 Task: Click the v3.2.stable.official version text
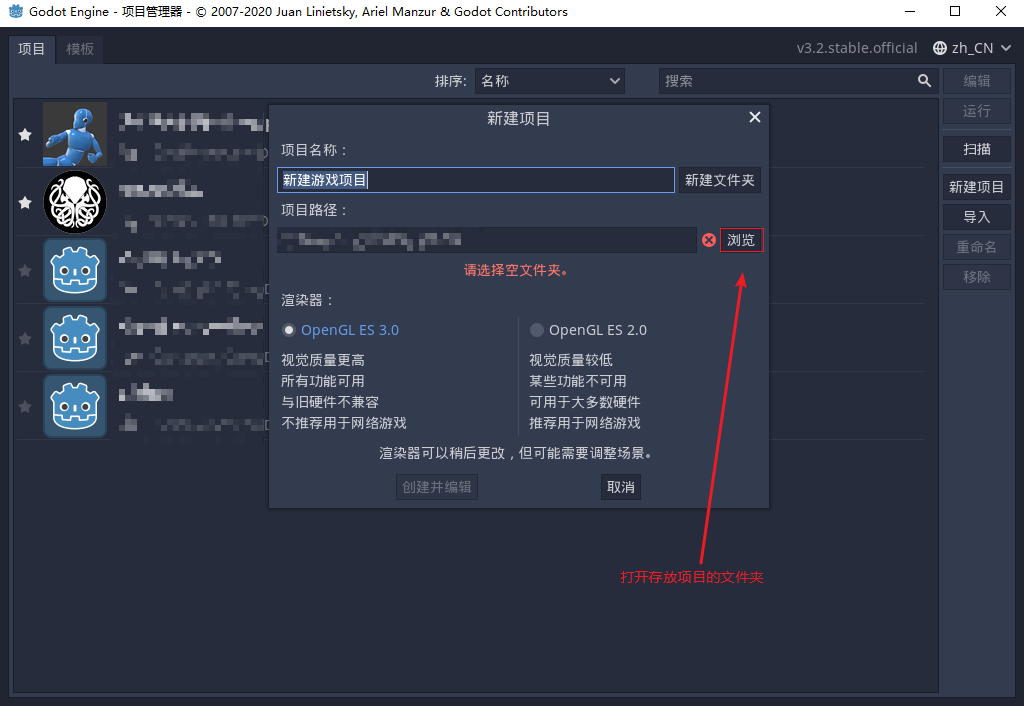[x=857, y=48]
